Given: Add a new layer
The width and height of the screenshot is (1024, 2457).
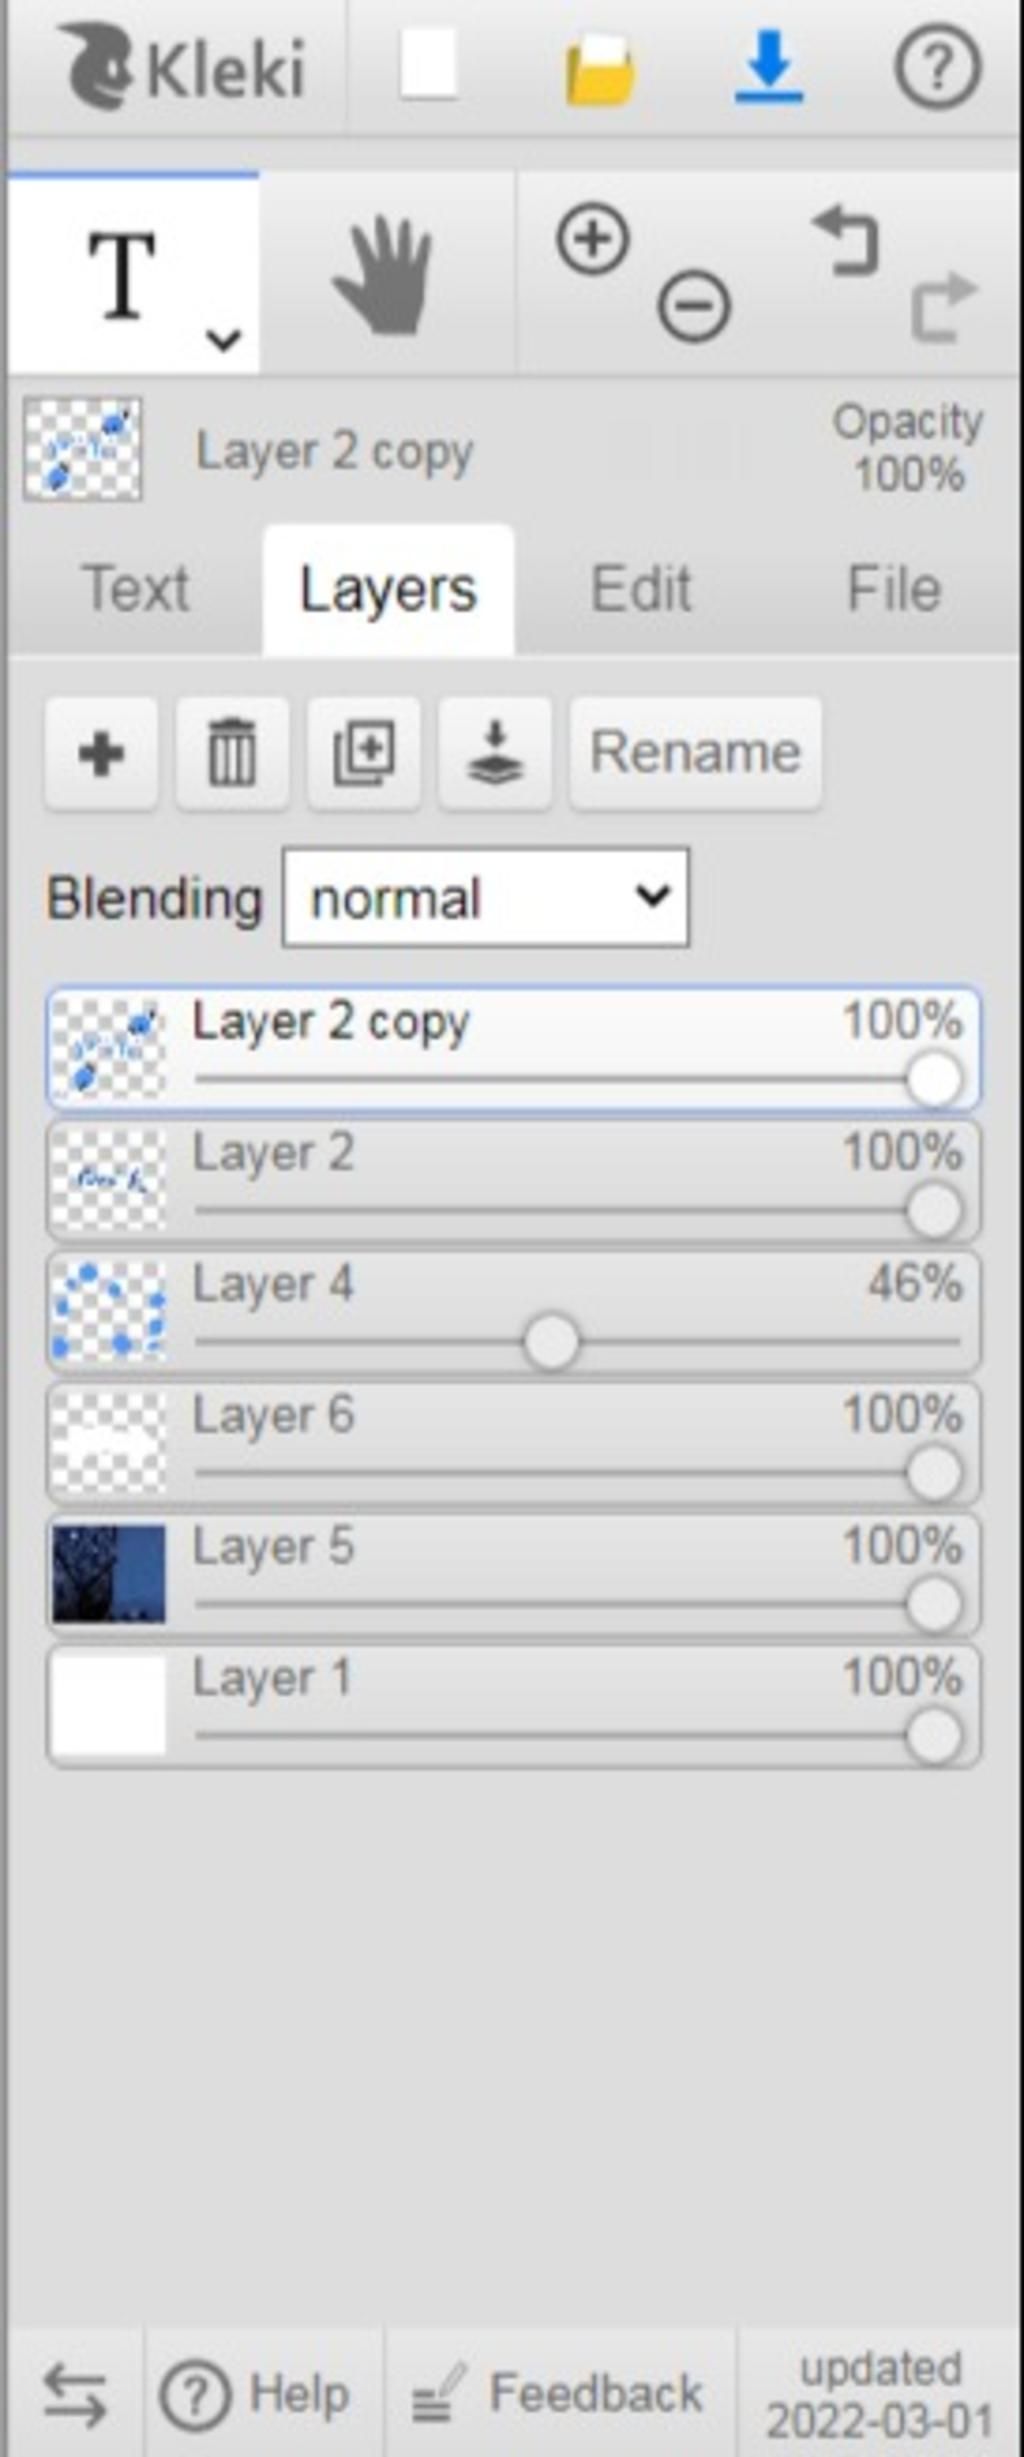Looking at the screenshot, I should (101, 752).
